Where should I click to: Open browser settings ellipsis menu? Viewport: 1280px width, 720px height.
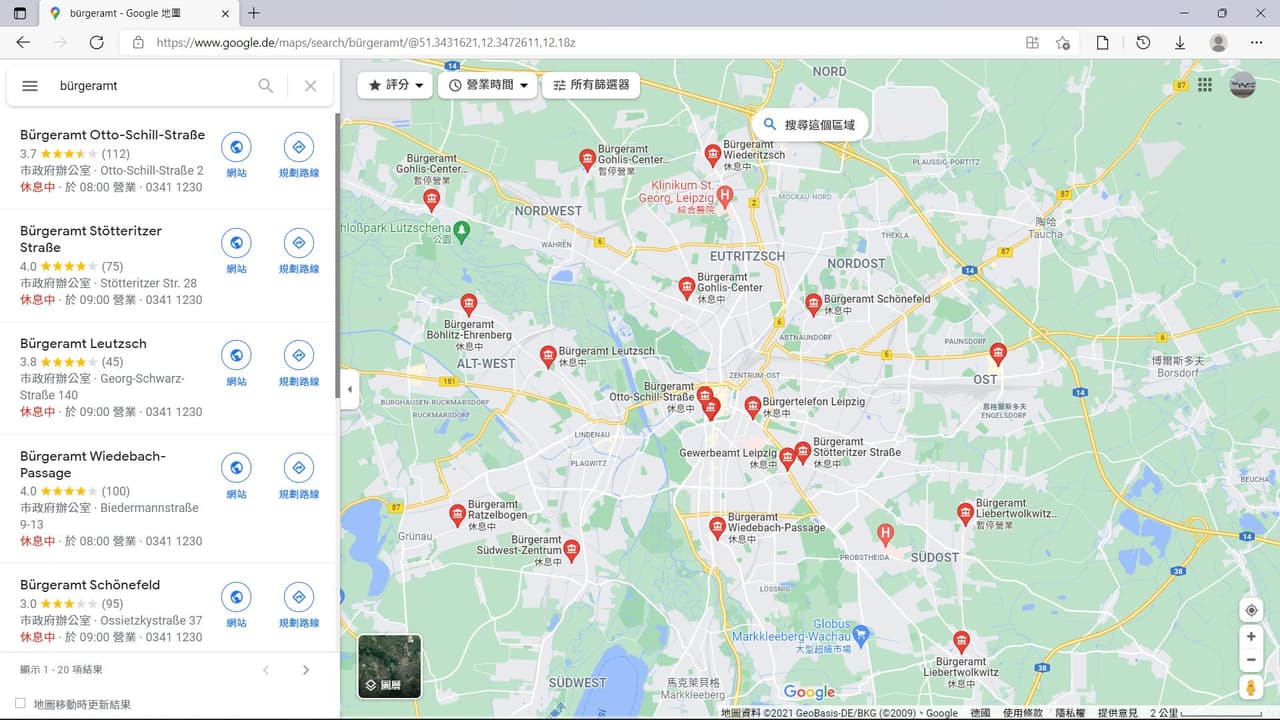tap(1257, 42)
